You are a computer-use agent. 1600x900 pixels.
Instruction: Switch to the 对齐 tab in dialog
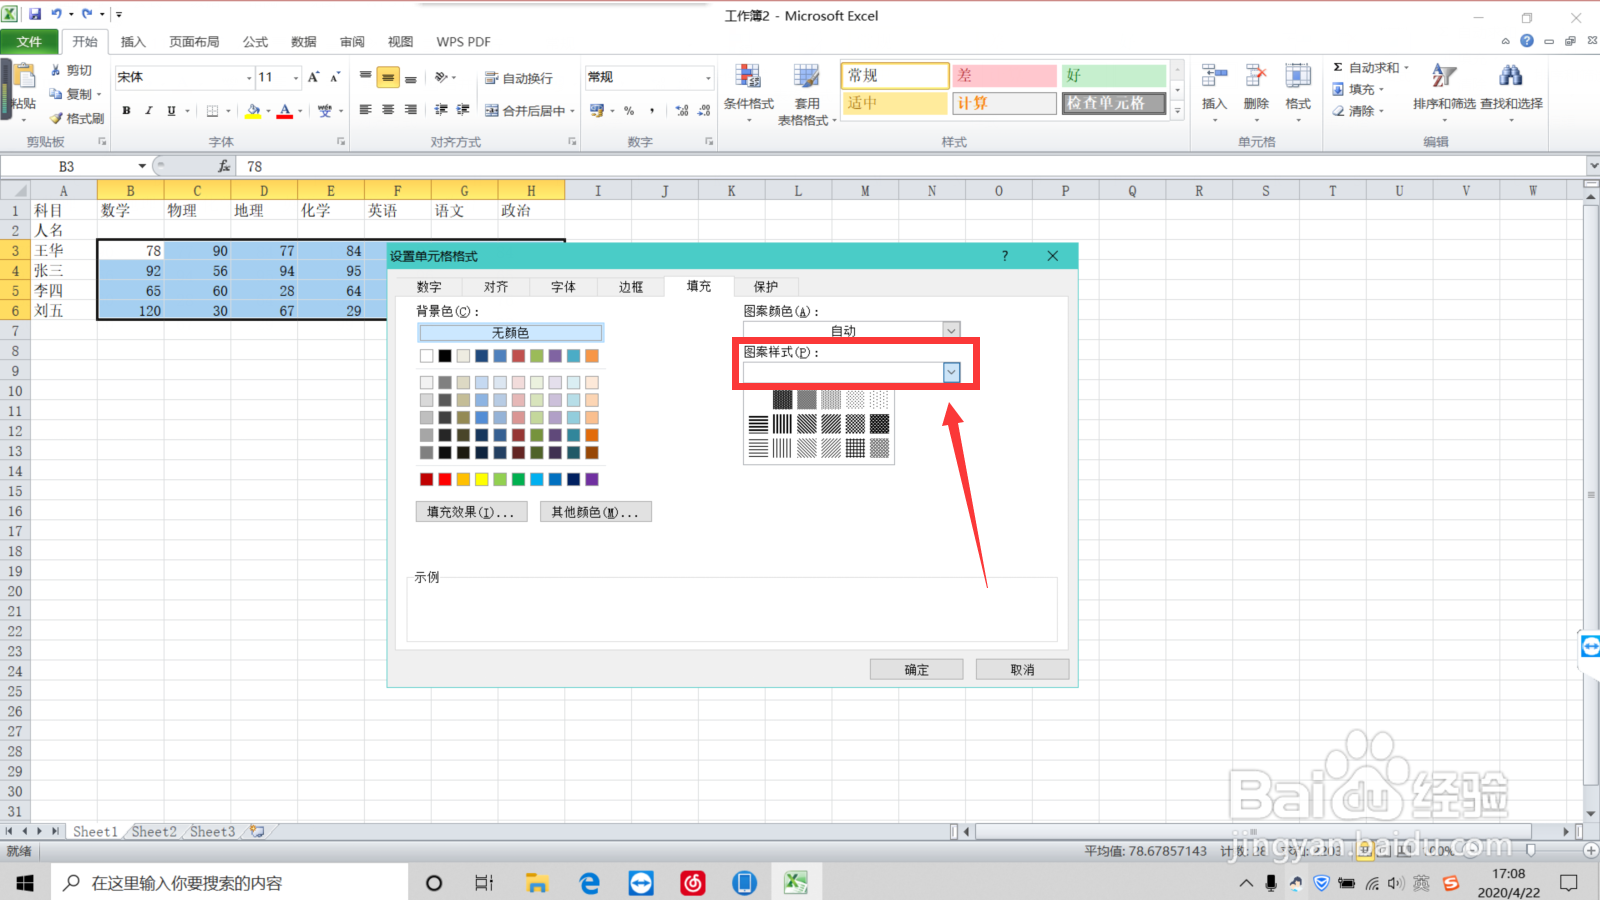tap(496, 287)
